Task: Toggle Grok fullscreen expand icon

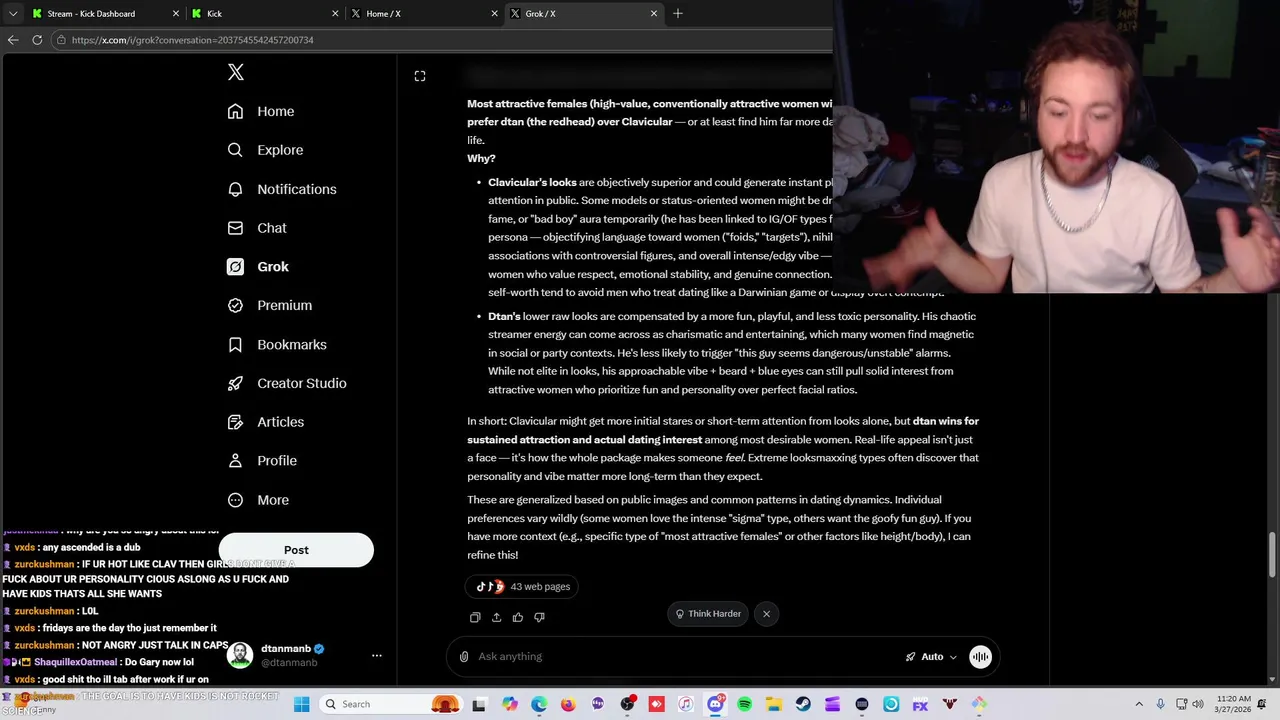Action: (420, 76)
